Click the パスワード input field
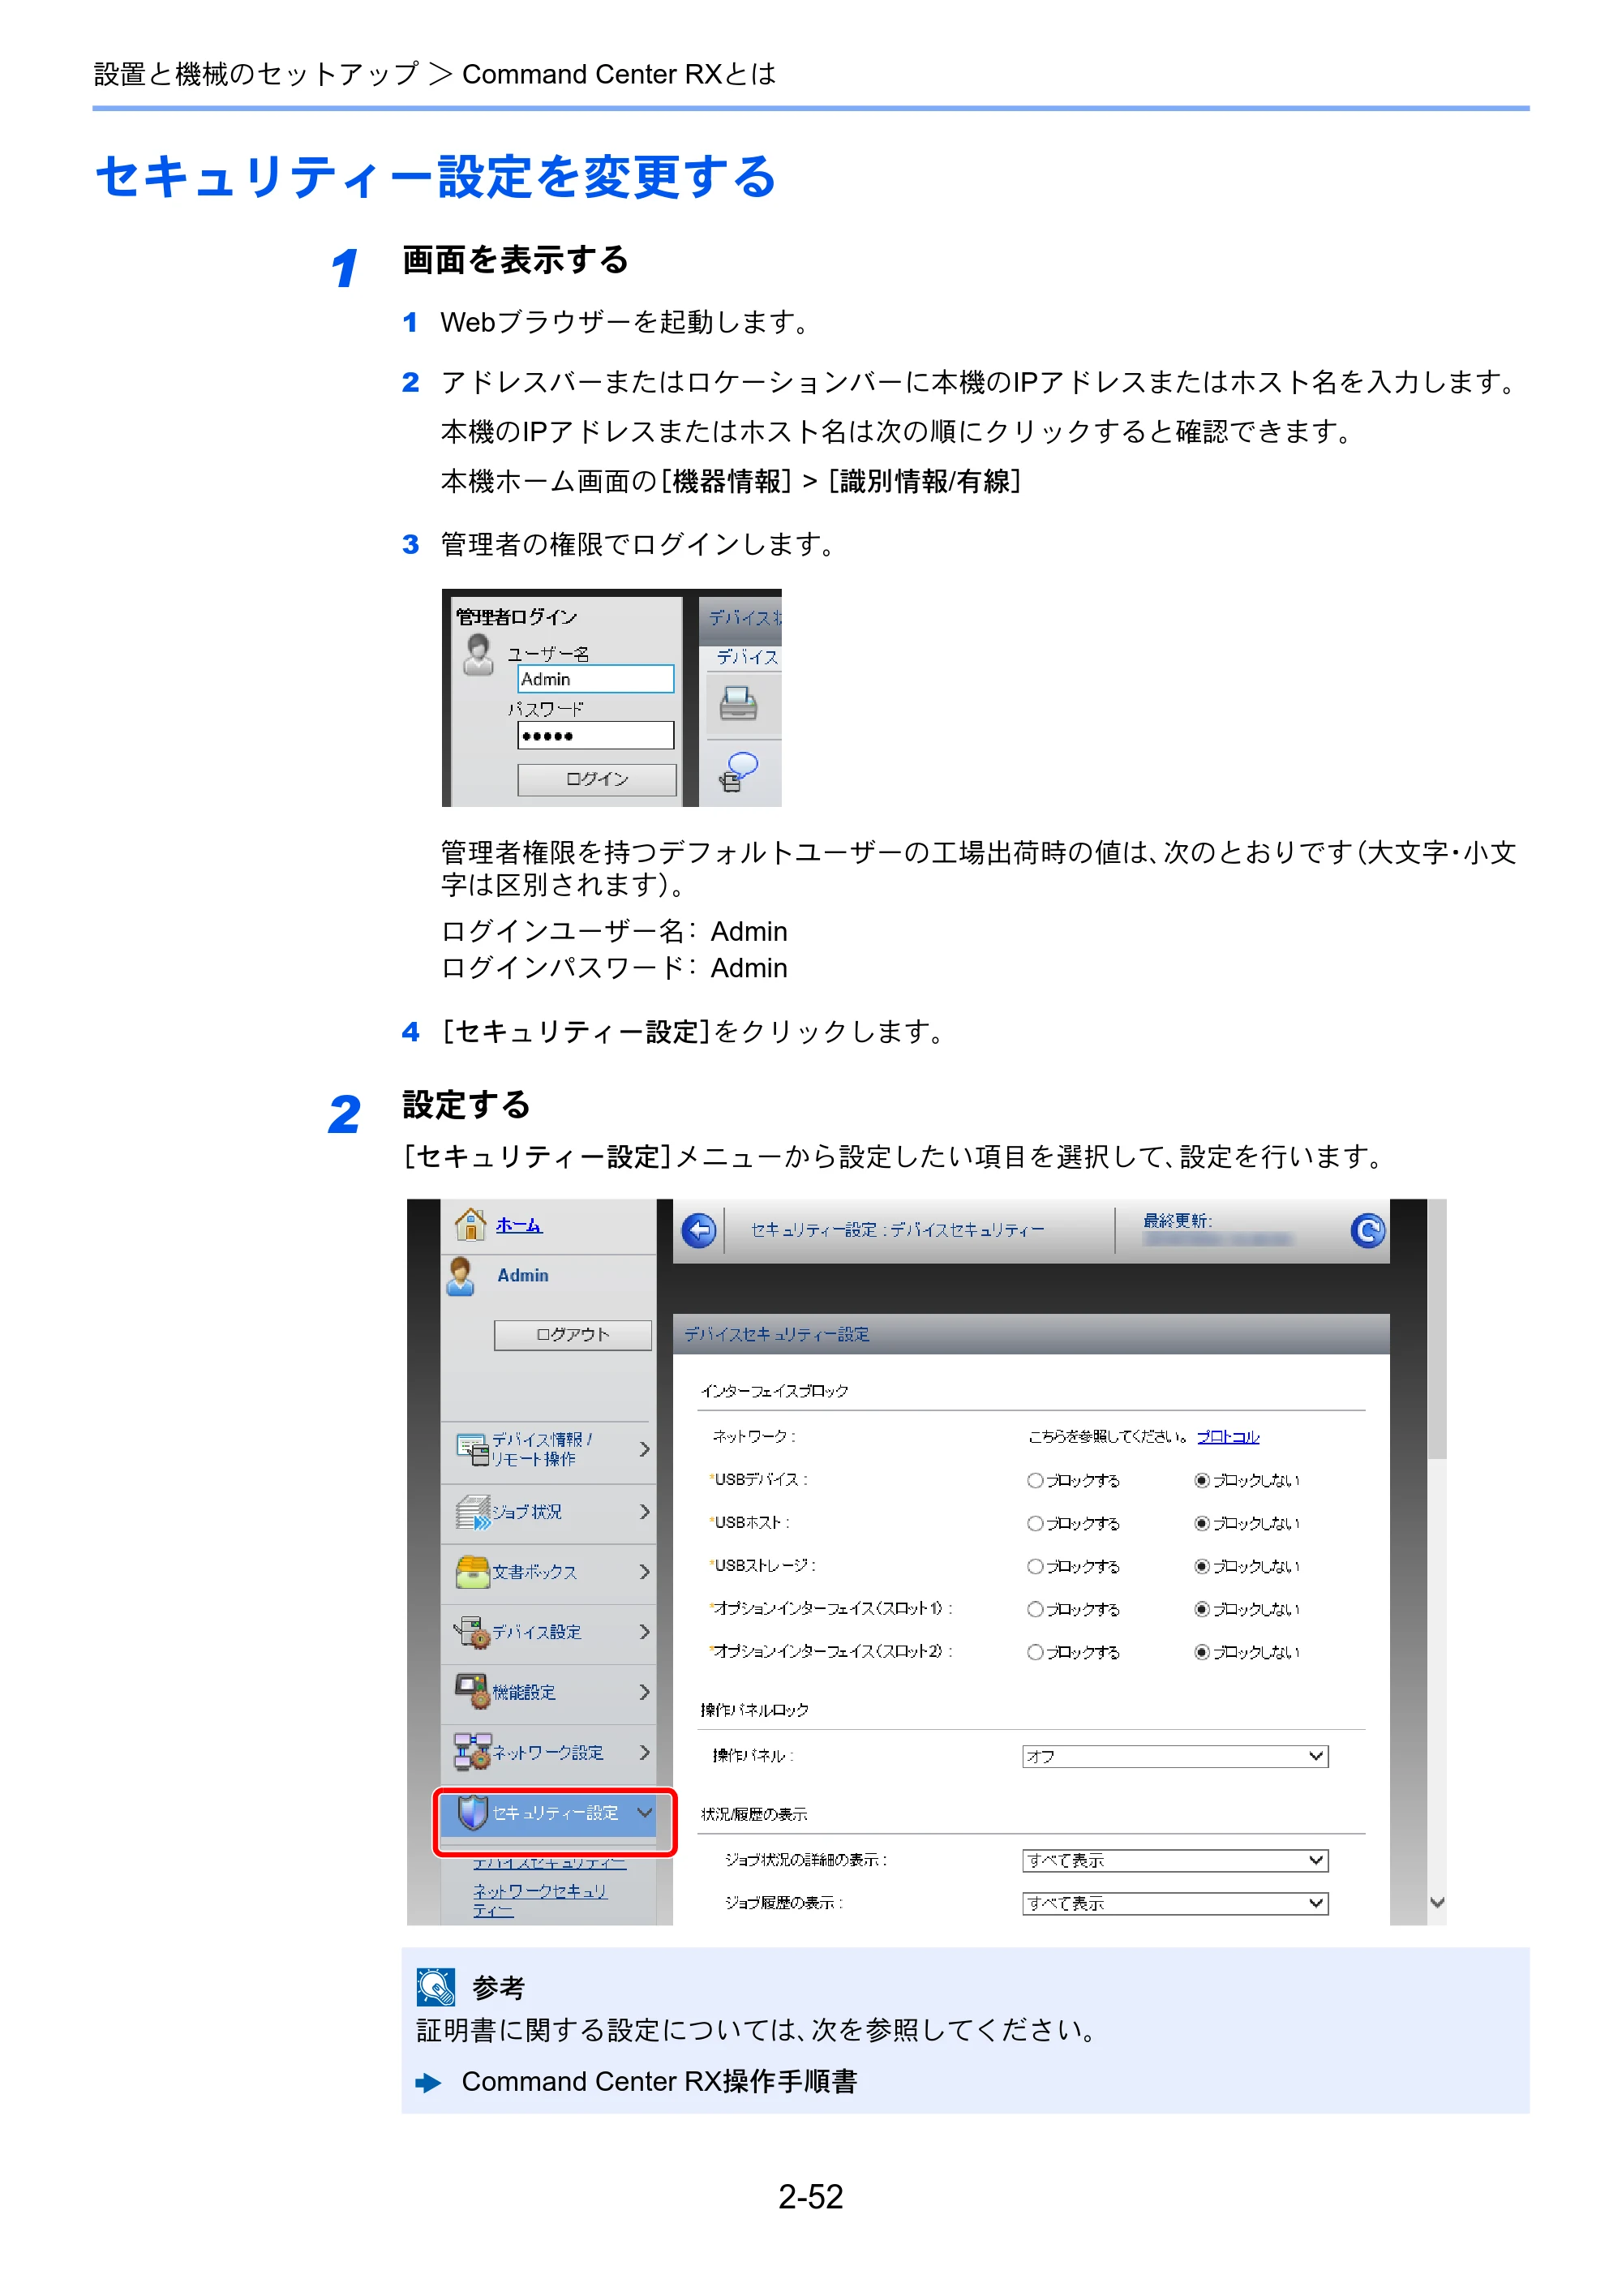The width and height of the screenshot is (1622, 2296). pyautogui.click(x=596, y=736)
